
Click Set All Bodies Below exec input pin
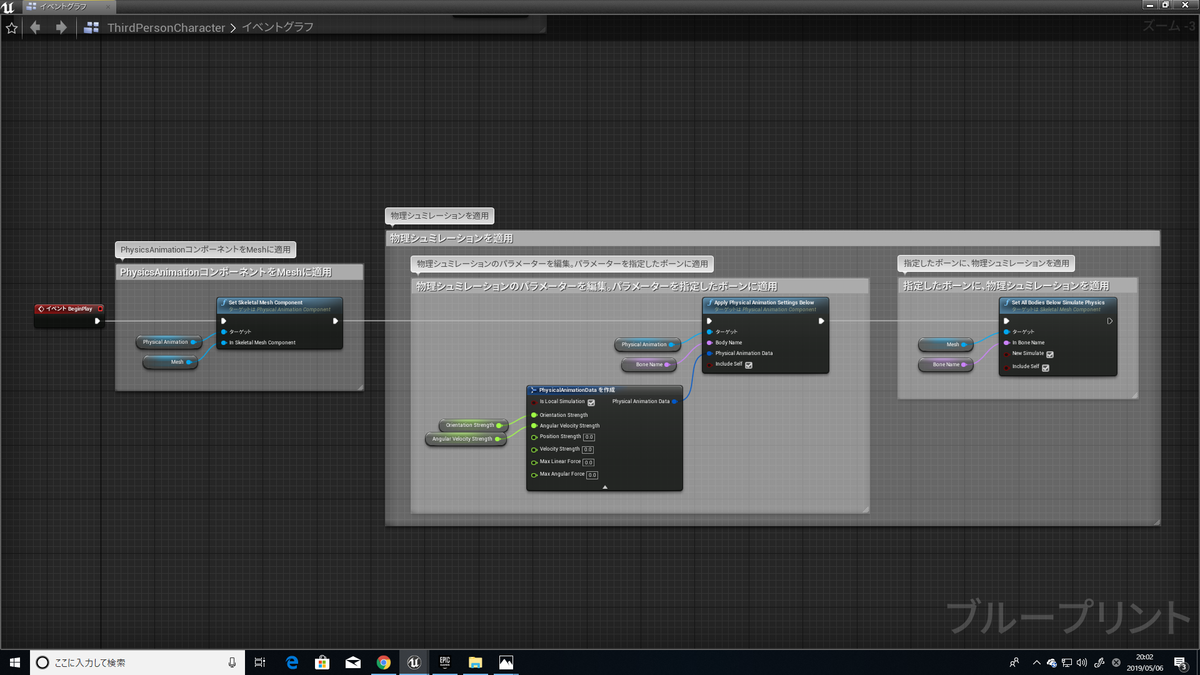(x=1007, y=321)
